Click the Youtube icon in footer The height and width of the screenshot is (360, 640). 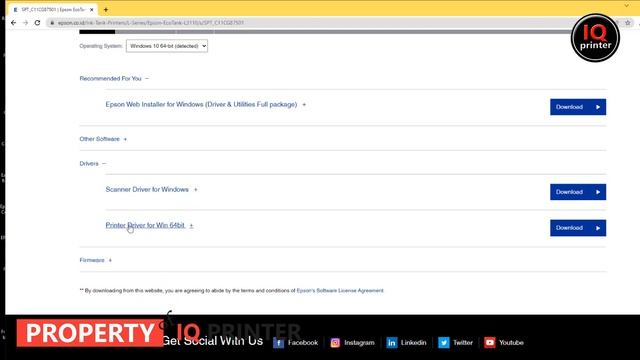point(490,343)
